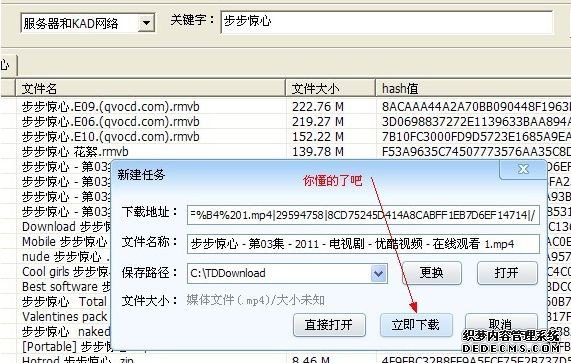Click the 下载地址 URL input field
Screen dimensions: 571x363
click(x=363, y=215)
